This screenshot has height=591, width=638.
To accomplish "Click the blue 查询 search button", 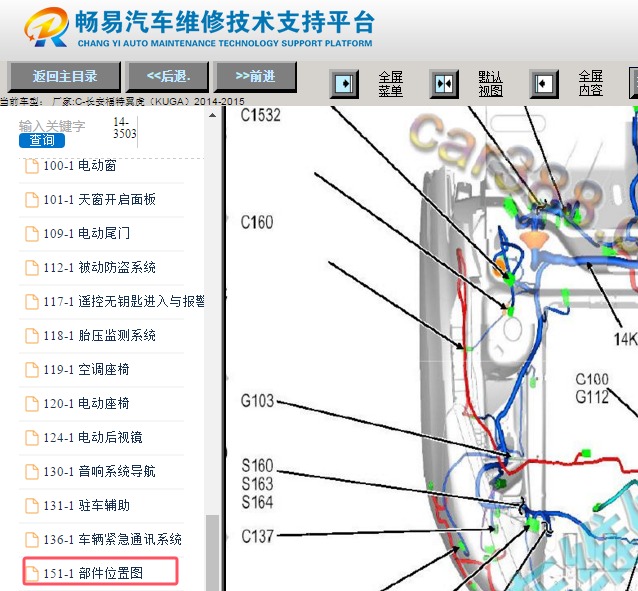I will pos(42,140).
